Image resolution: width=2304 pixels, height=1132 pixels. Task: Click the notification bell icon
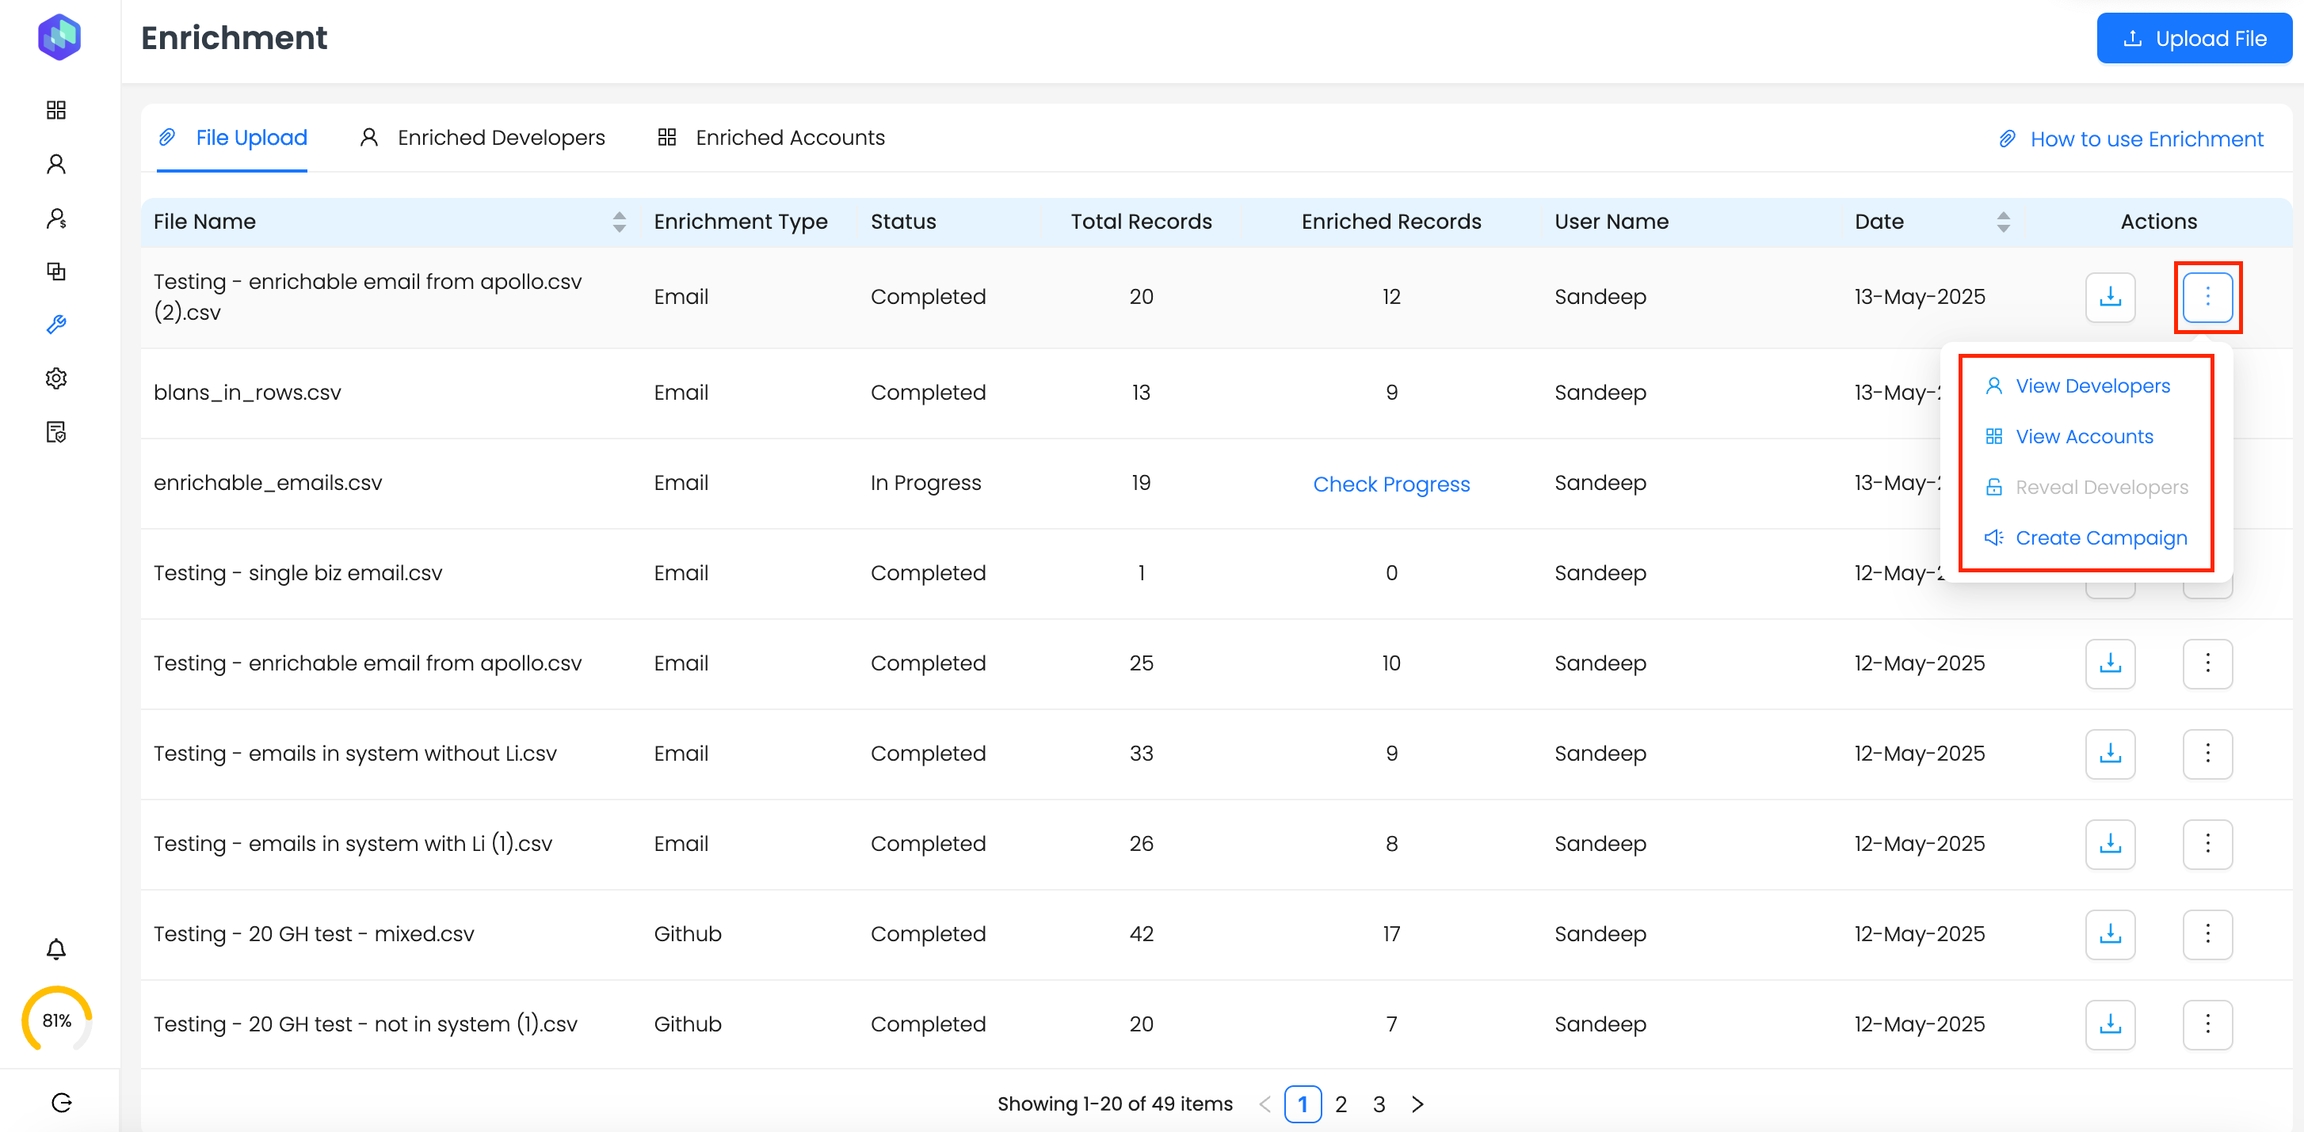56,949
